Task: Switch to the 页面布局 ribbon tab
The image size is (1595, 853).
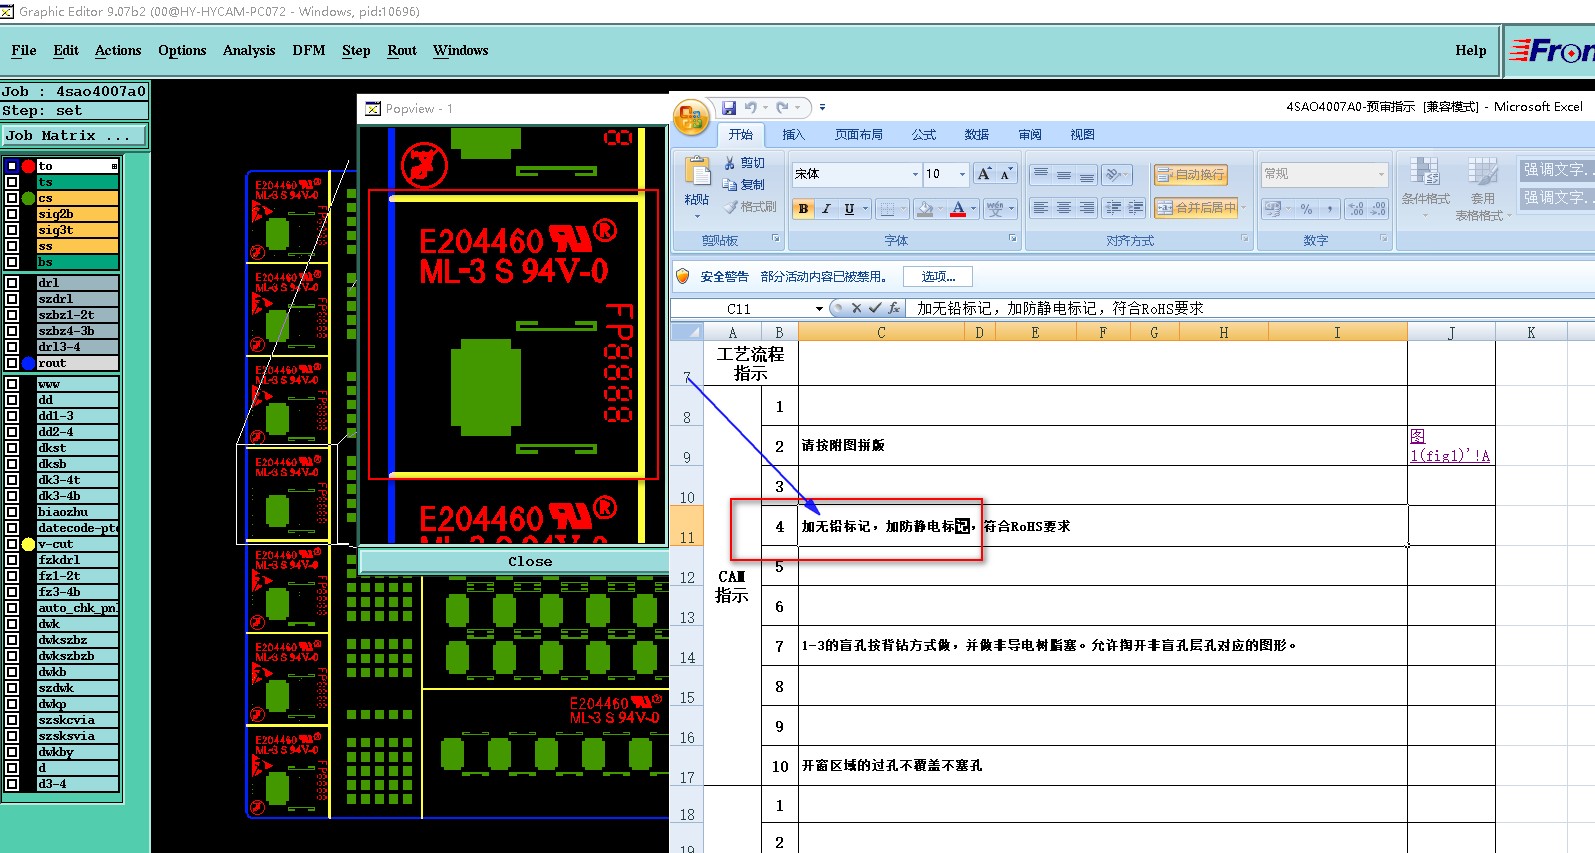Action: click(859, 135)
